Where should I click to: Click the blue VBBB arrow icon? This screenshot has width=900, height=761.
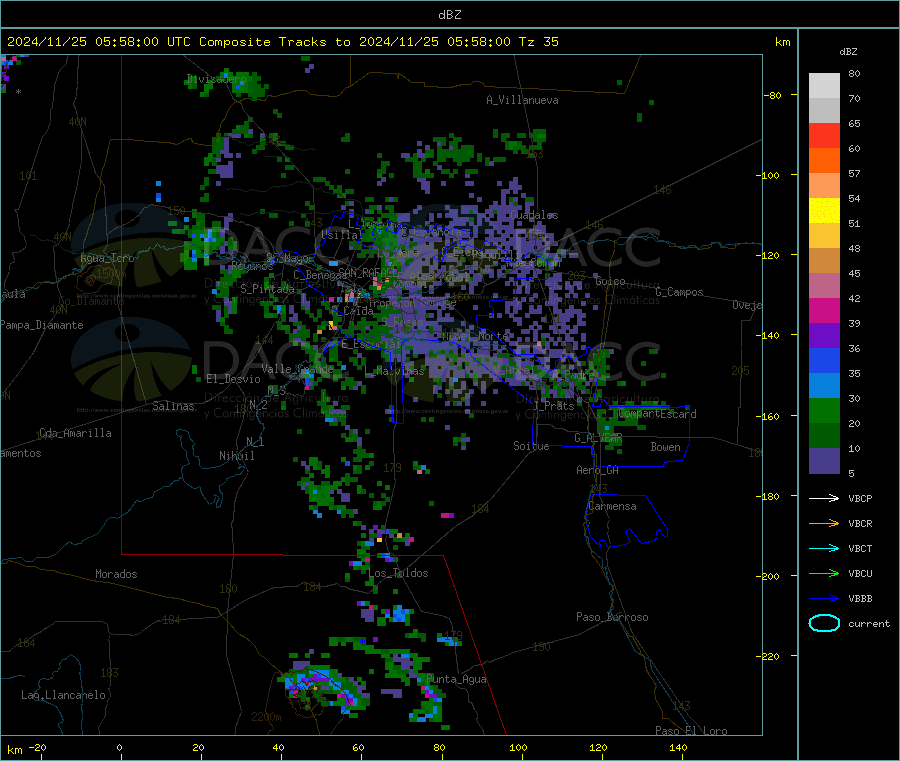pyautogui.click(x=824, y=599)
